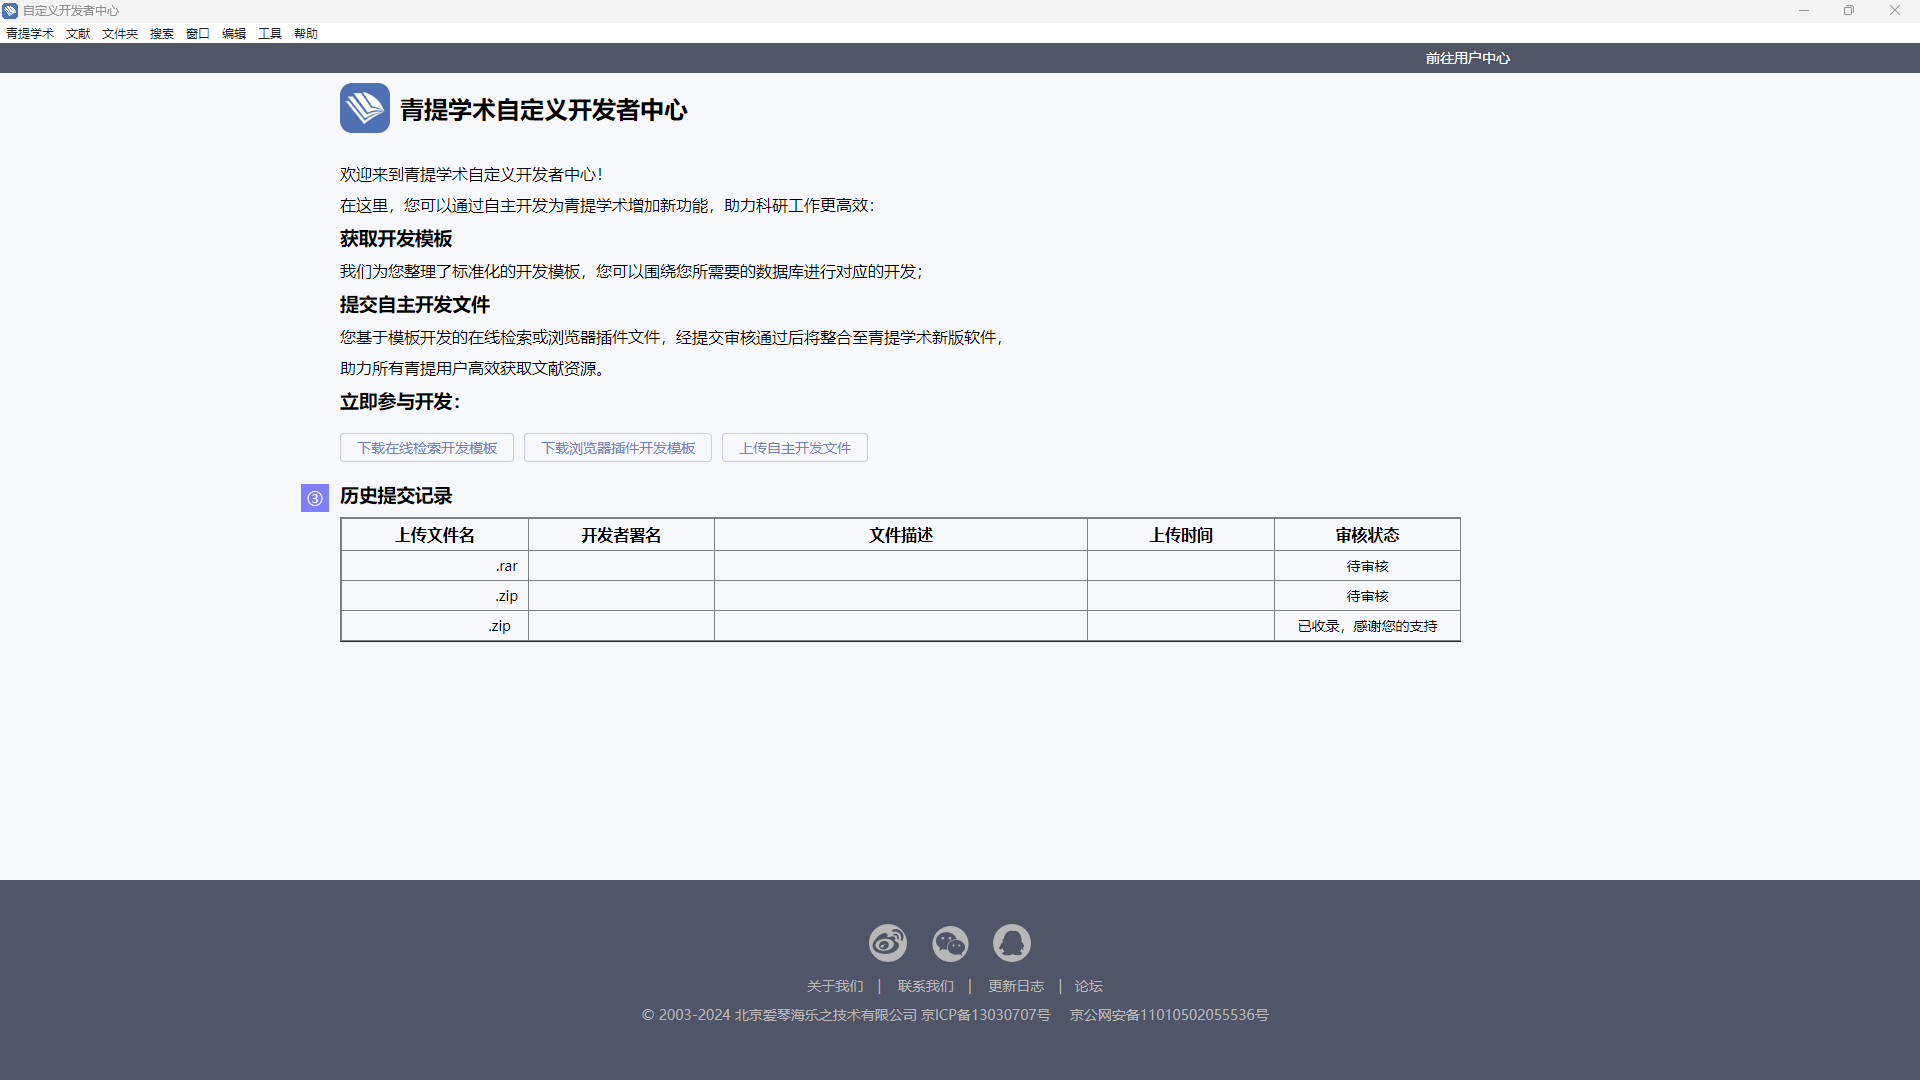Click the app icon in title bar

click(x=10, y=10)
